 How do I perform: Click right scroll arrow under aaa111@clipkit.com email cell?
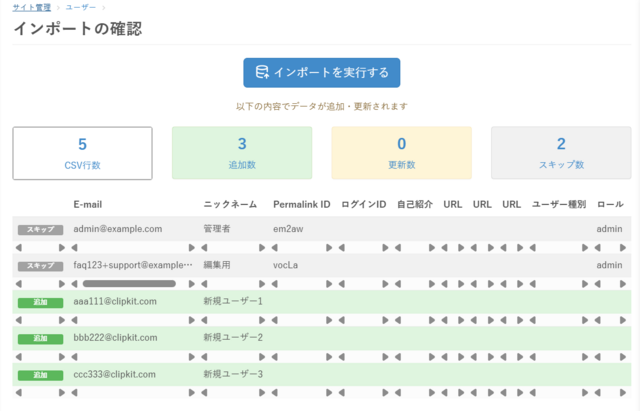coord(191,320)
